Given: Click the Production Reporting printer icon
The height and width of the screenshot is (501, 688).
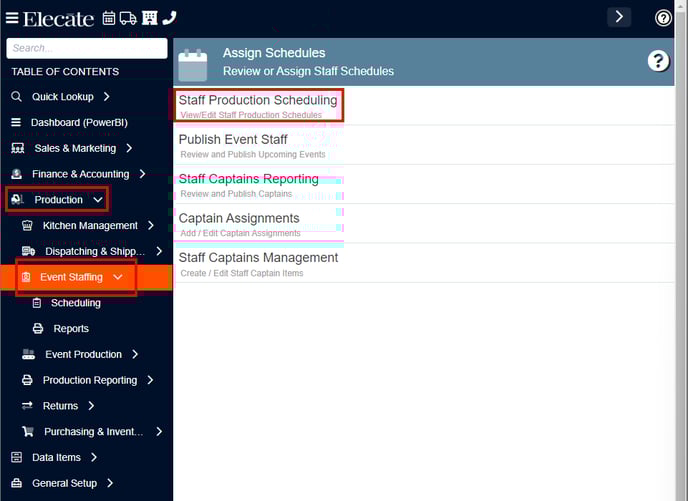Looking at the screenshot, I should pos(27,380).
